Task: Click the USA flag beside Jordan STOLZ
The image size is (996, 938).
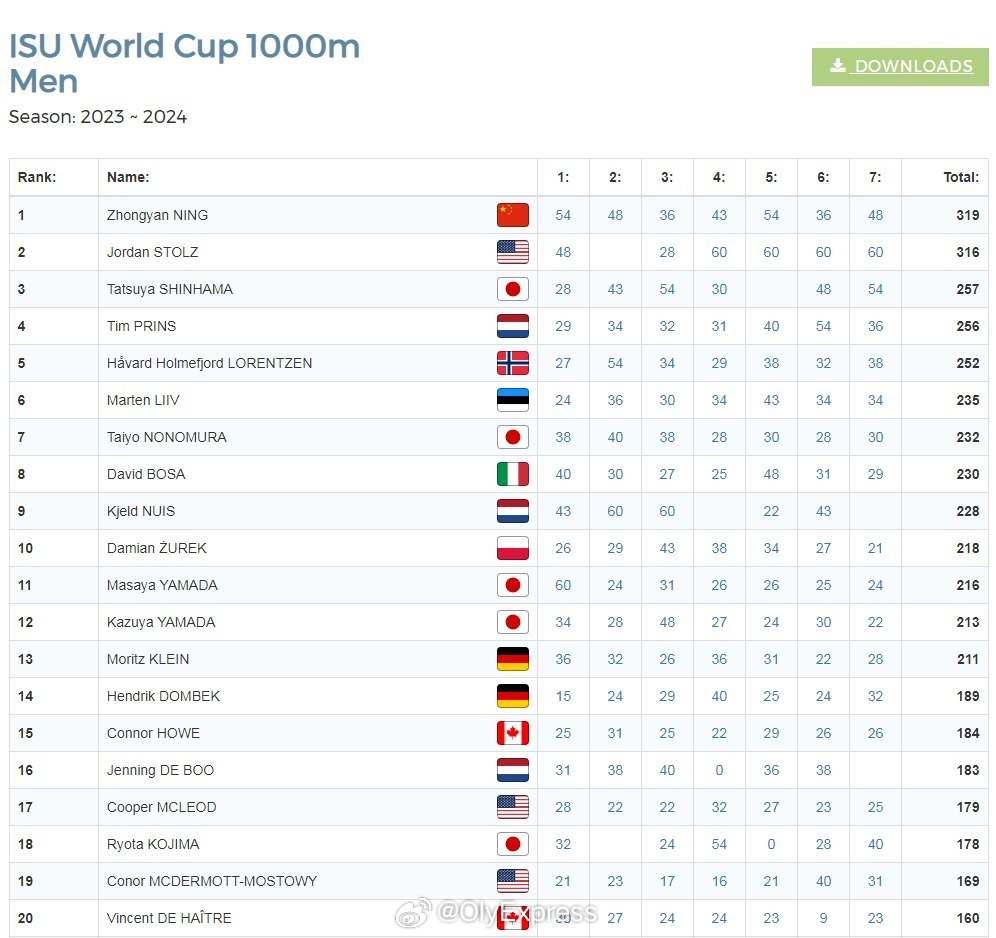Action: point(512,252)
